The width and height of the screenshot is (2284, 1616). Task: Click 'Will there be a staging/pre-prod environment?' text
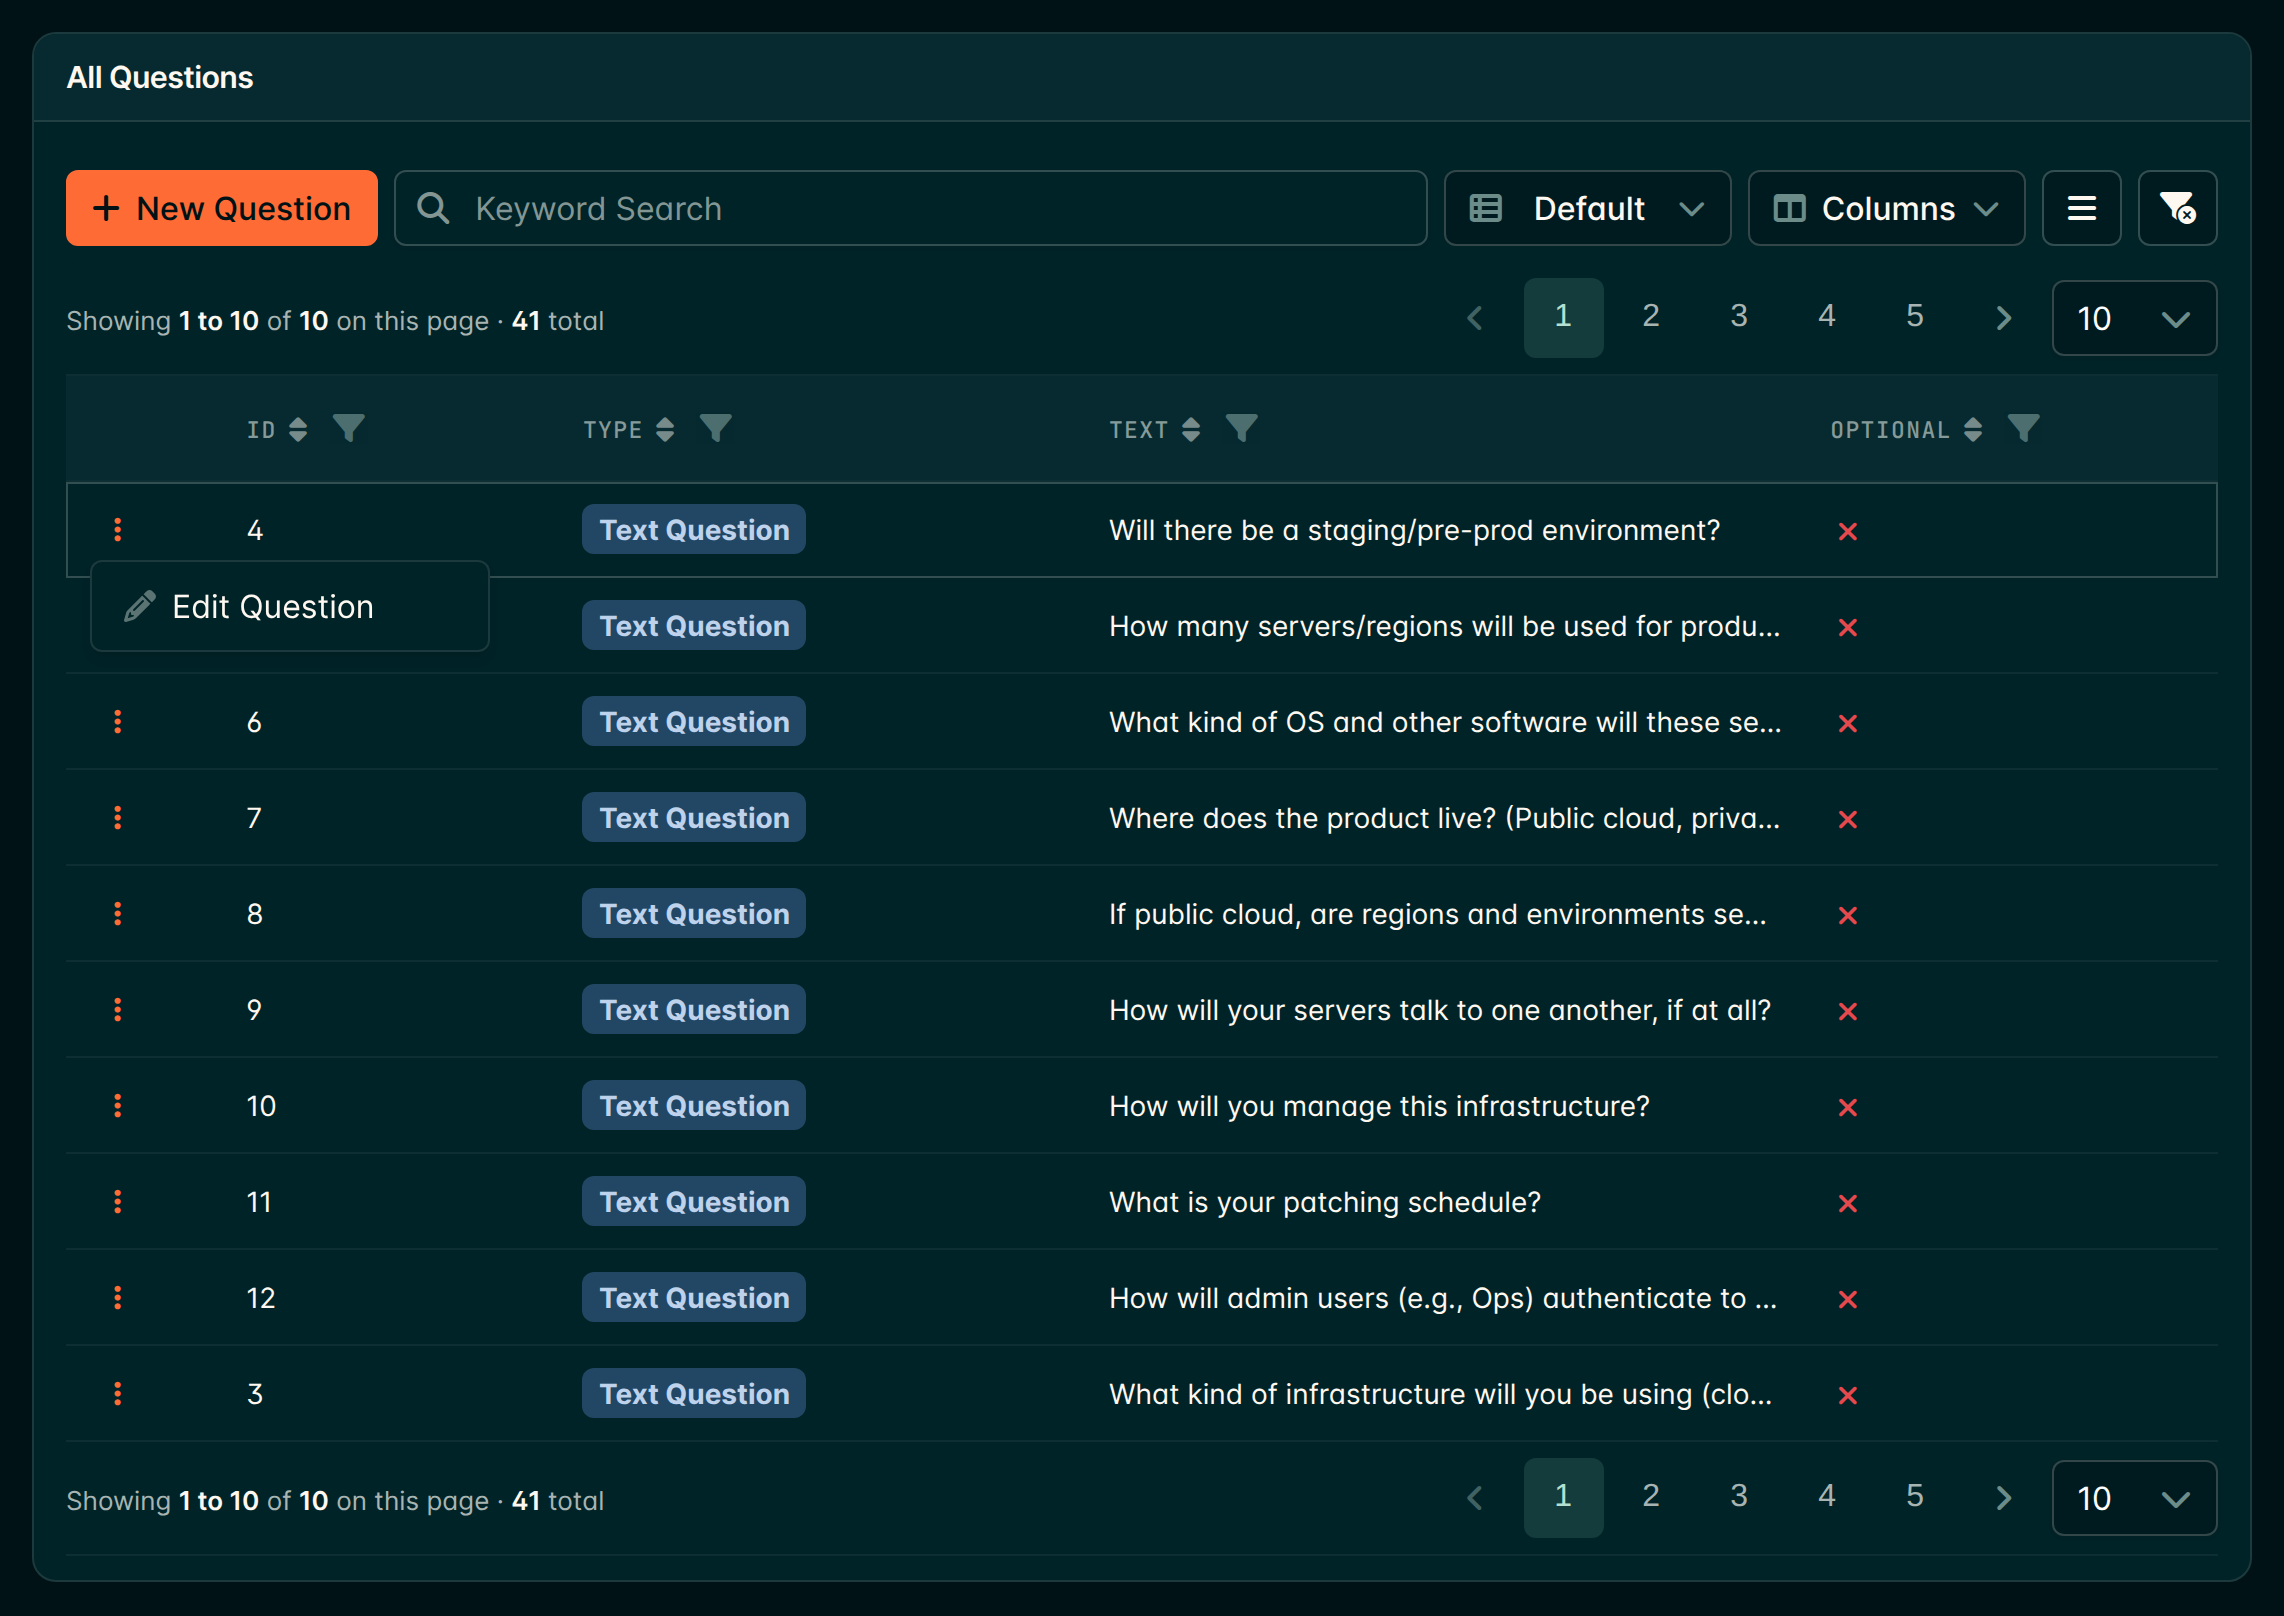tap(1414, 530)
